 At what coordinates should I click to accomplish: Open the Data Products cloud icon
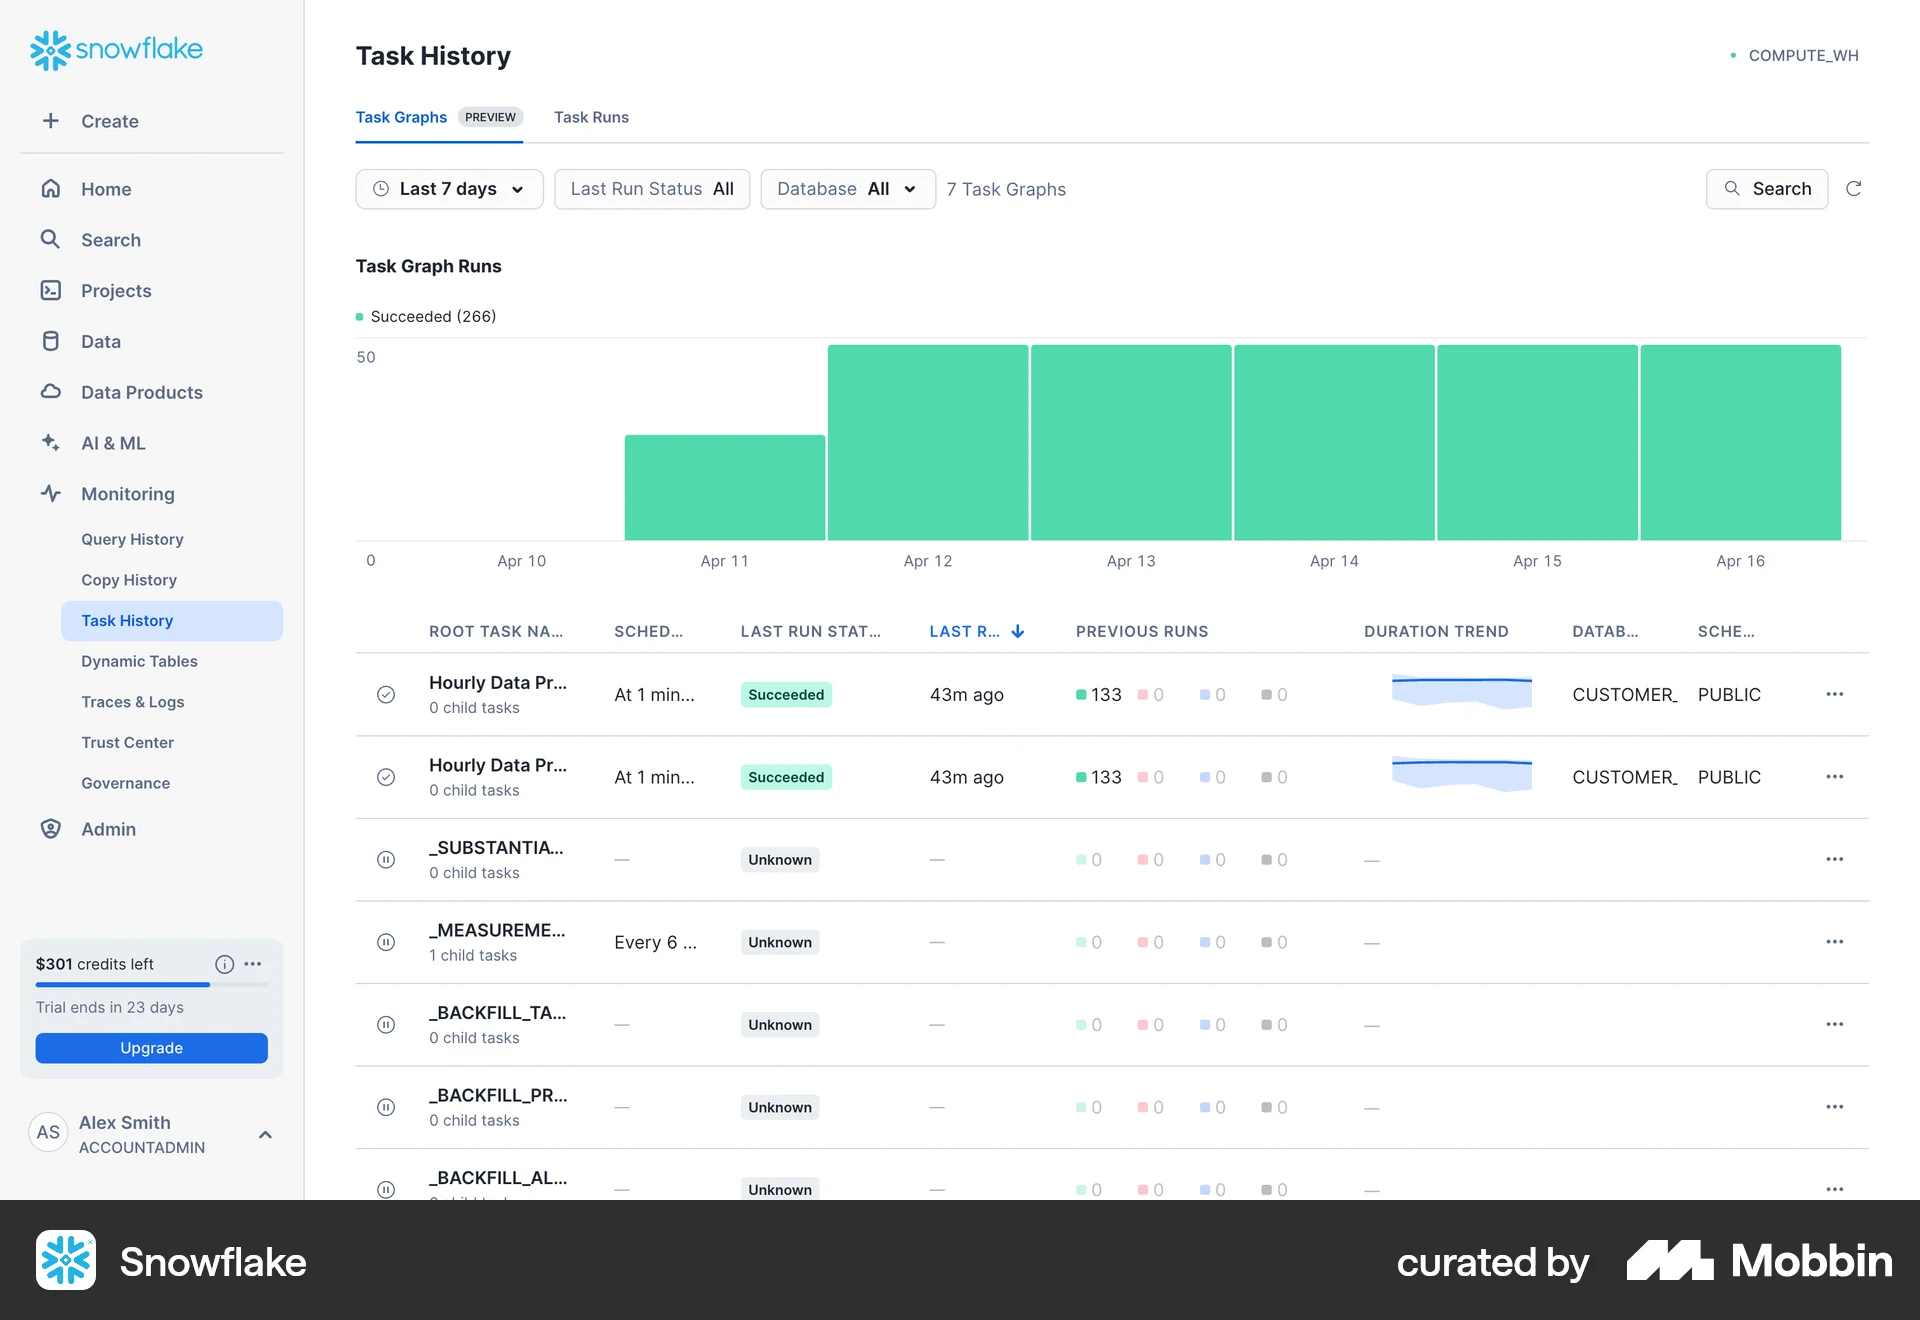[x=51, y=392]
